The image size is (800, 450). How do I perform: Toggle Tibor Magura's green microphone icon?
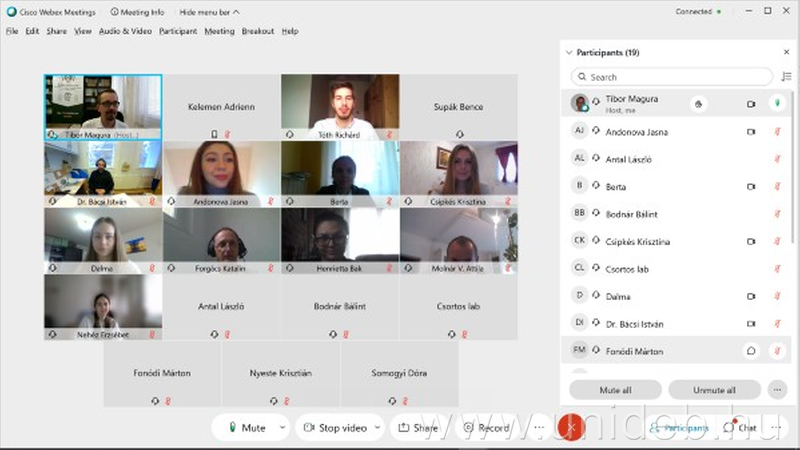tap(777, 104)
